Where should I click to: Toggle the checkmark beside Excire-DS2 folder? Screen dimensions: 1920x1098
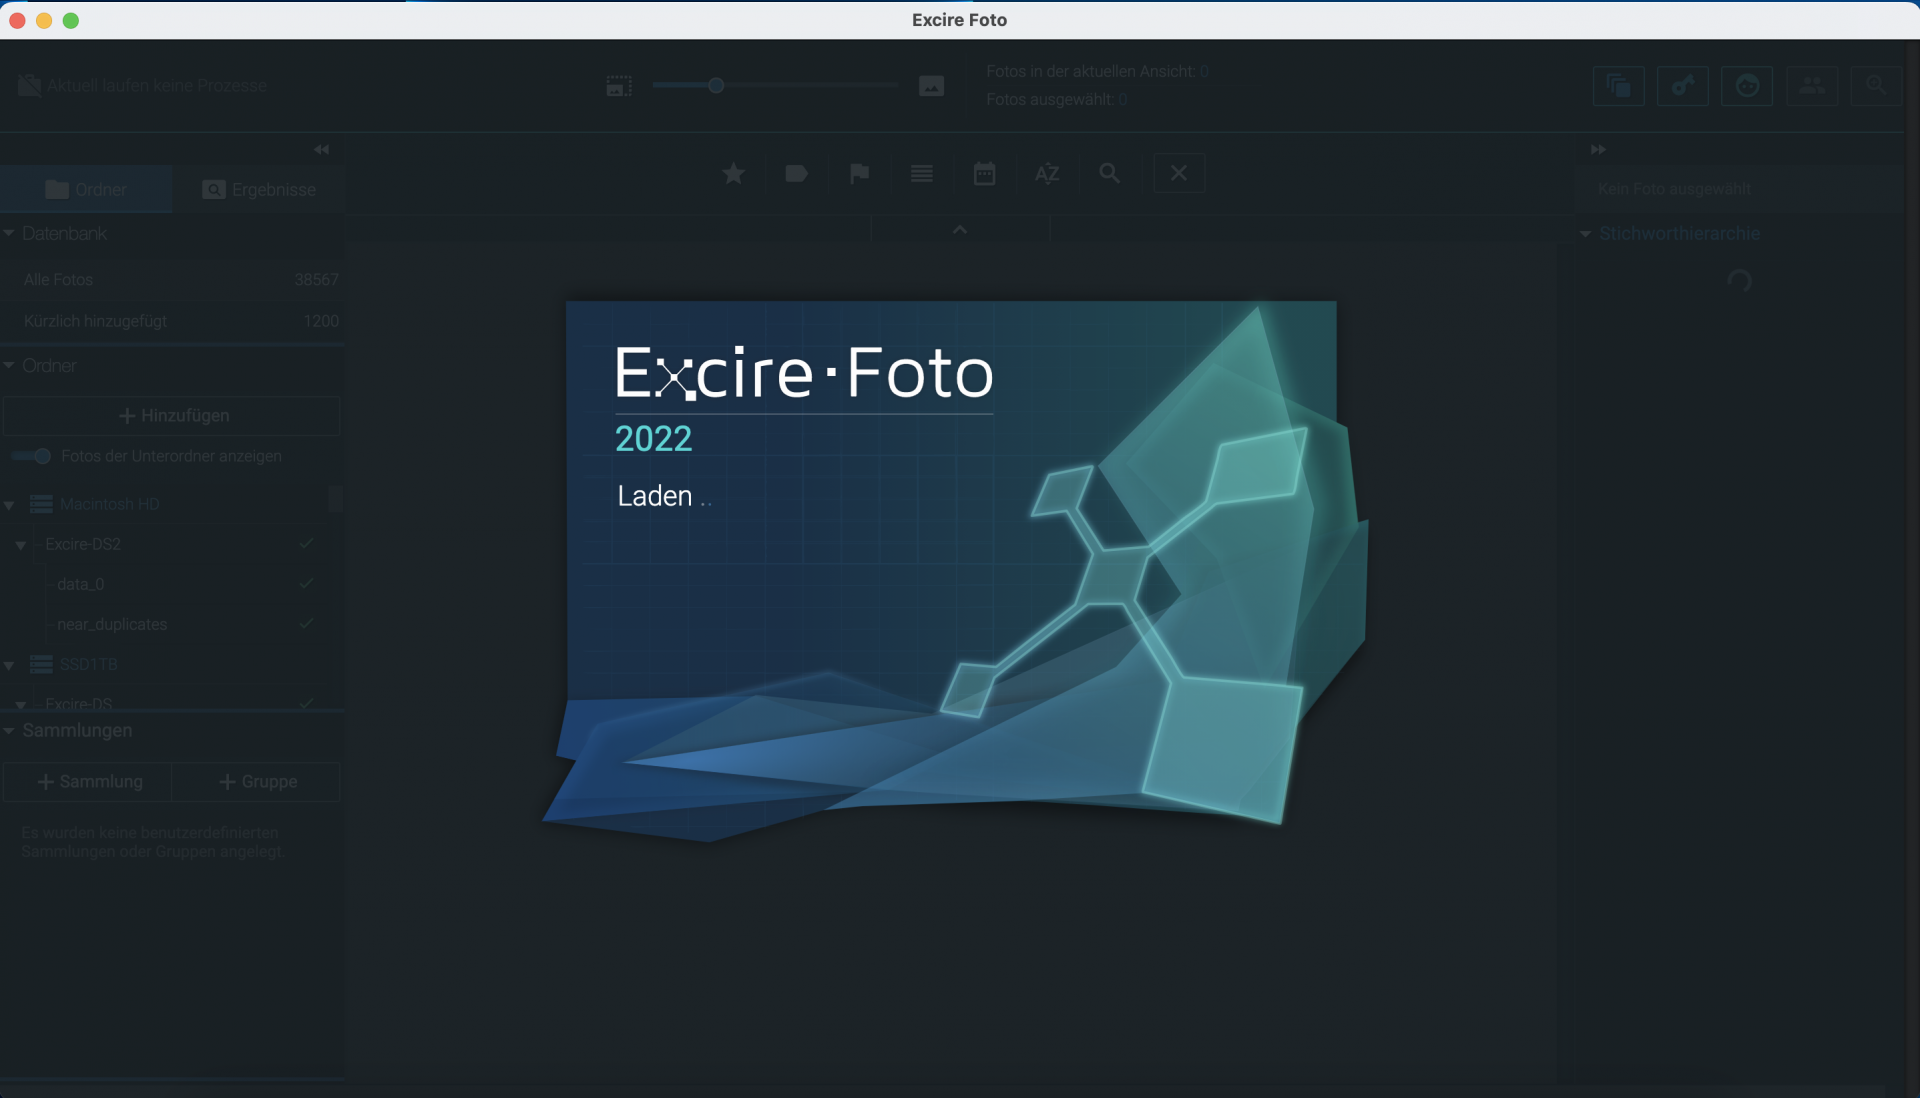coord(306,544)
